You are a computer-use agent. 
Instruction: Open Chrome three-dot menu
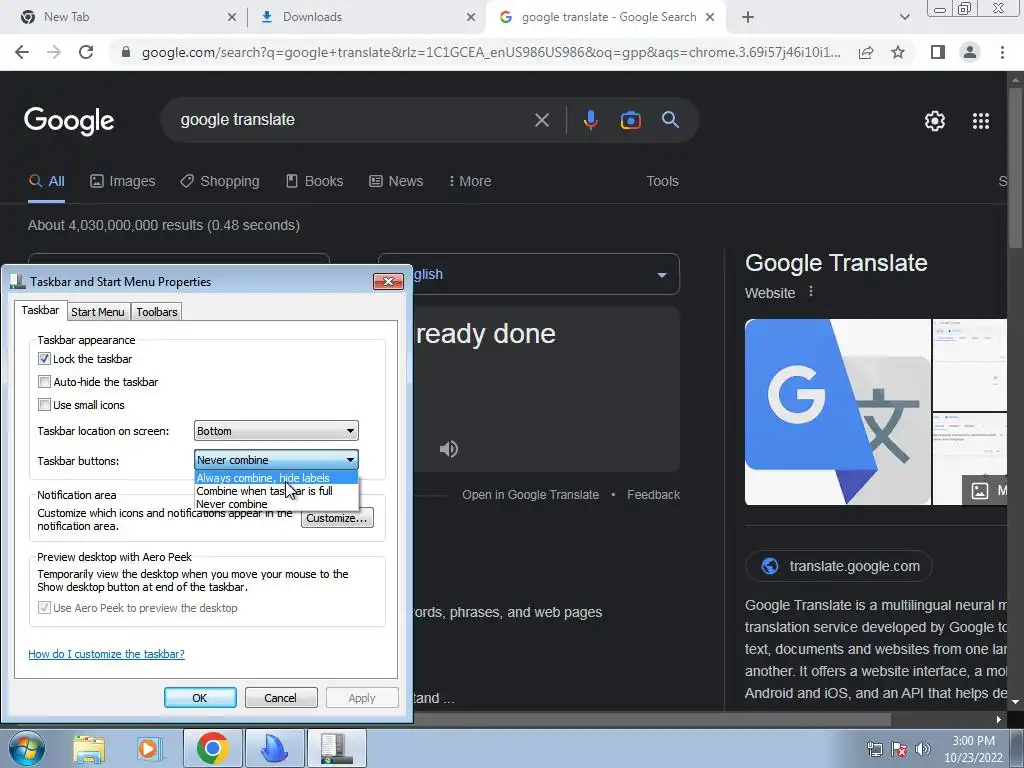(x=1002, y=52)
